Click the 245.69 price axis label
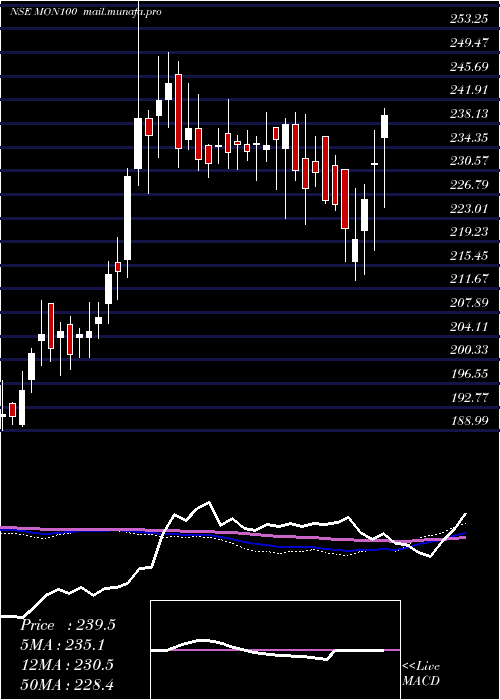The height and width of the screenshot is (700, 500). click(469, 67)
